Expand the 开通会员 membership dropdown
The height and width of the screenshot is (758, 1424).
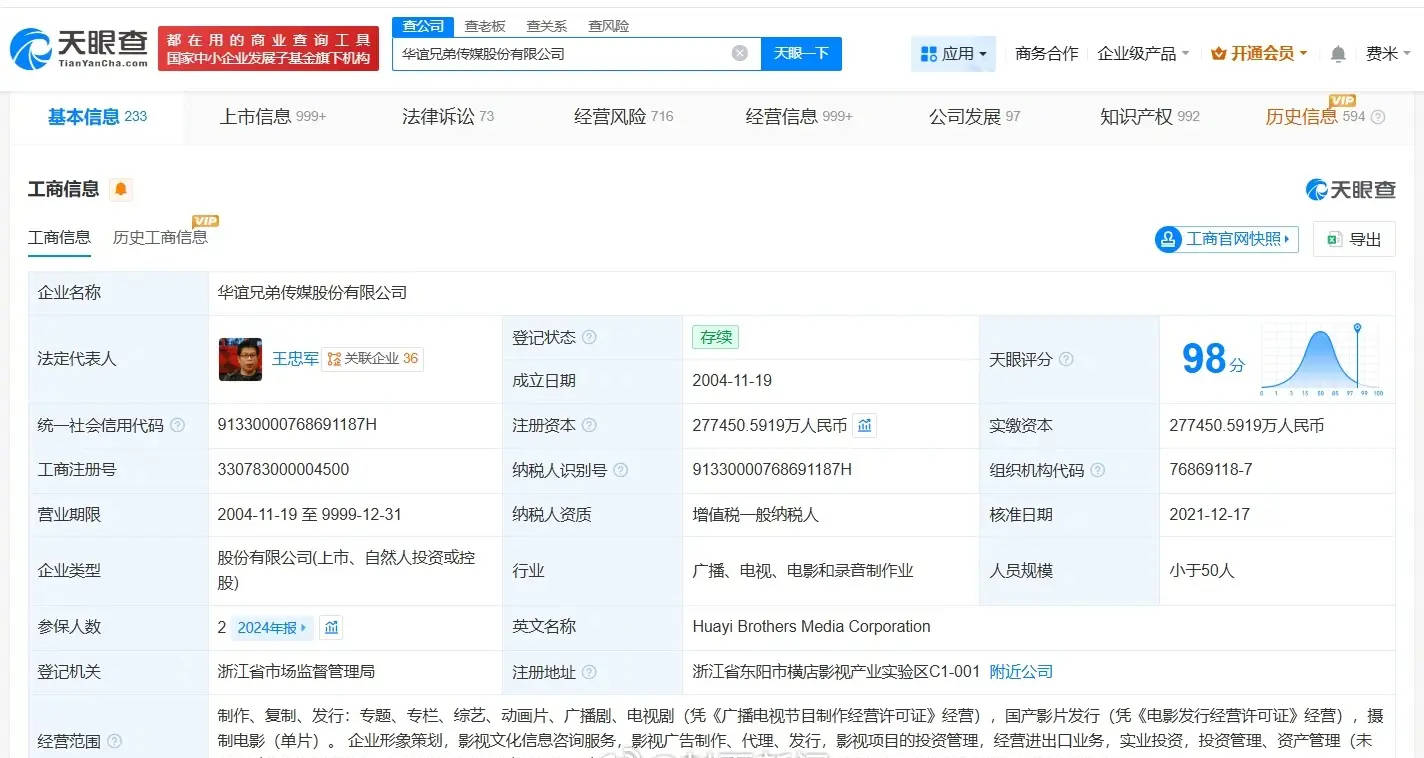point(1259,54)
